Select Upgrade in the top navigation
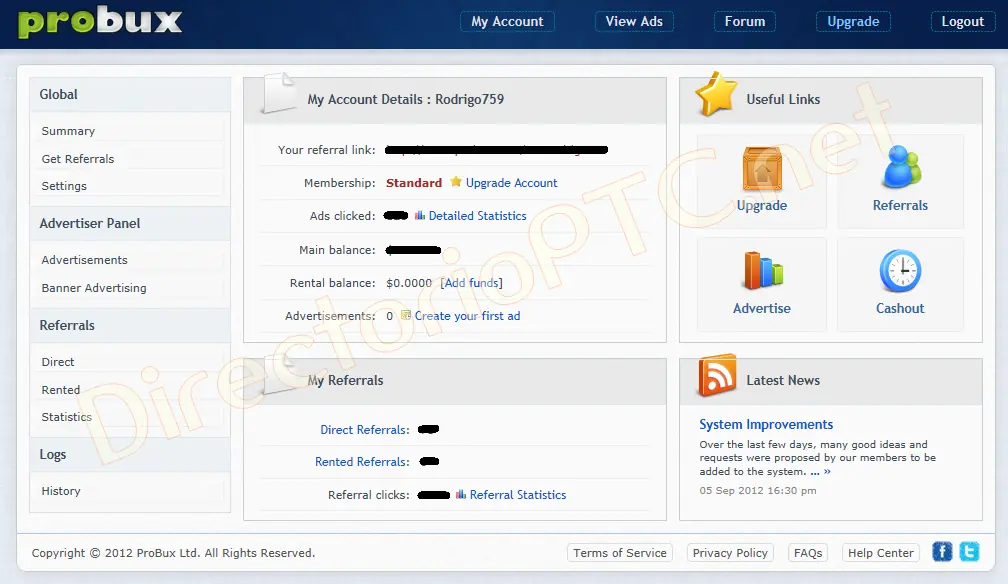 pyautogui.click(x=853, y=21)
